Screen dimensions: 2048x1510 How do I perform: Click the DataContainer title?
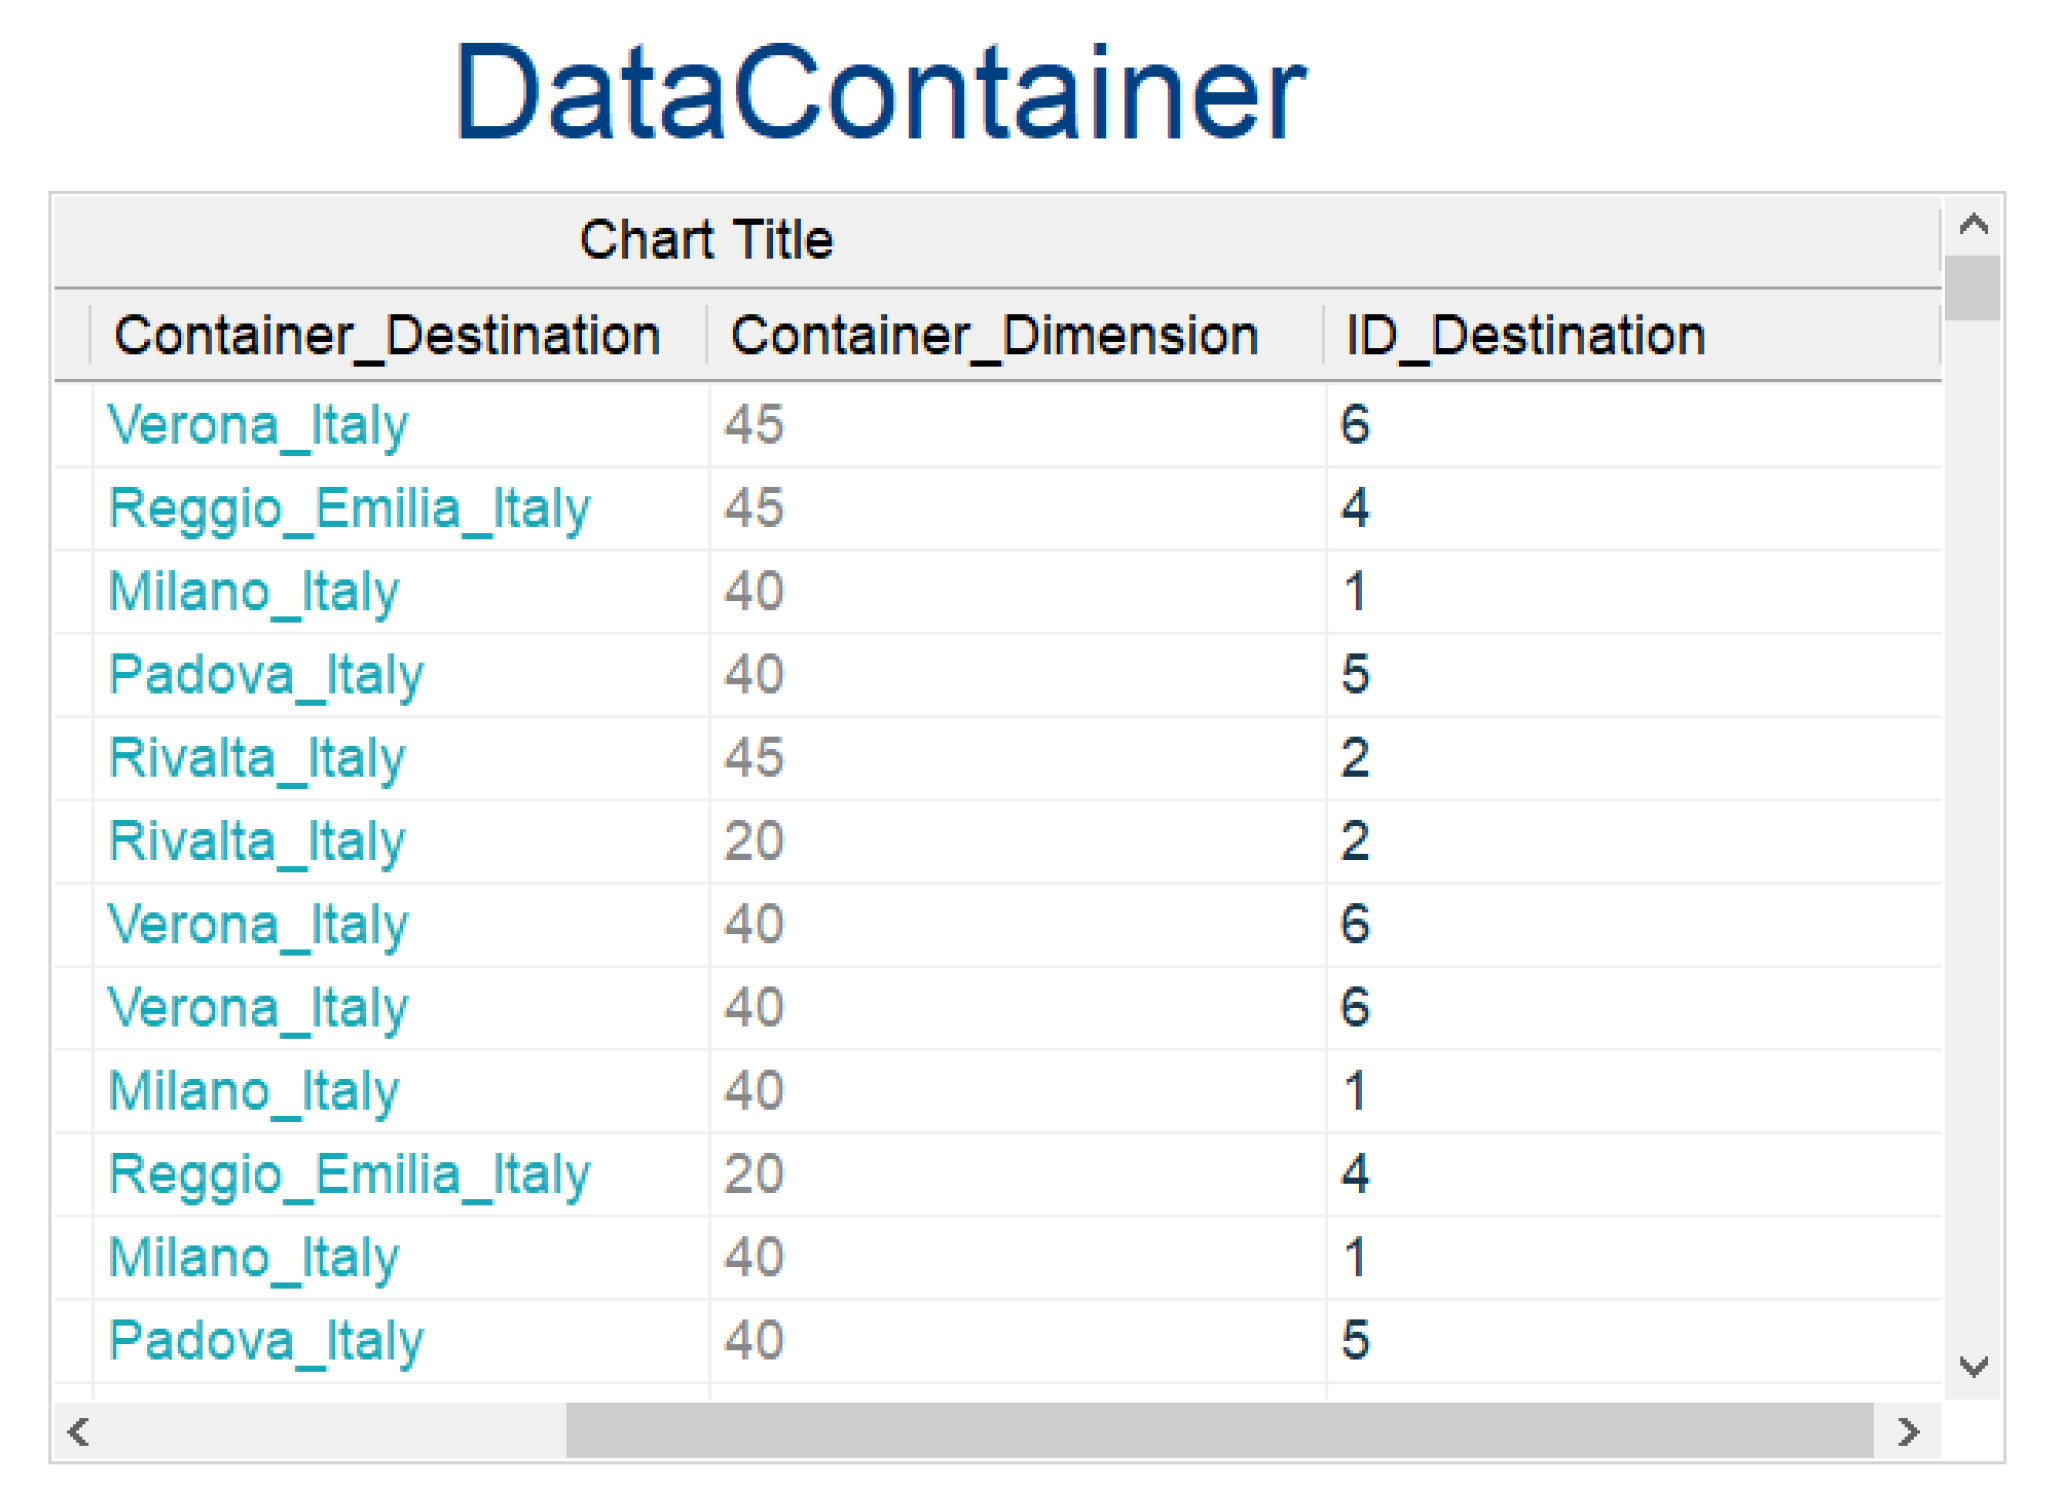click(x=879, y=92)
